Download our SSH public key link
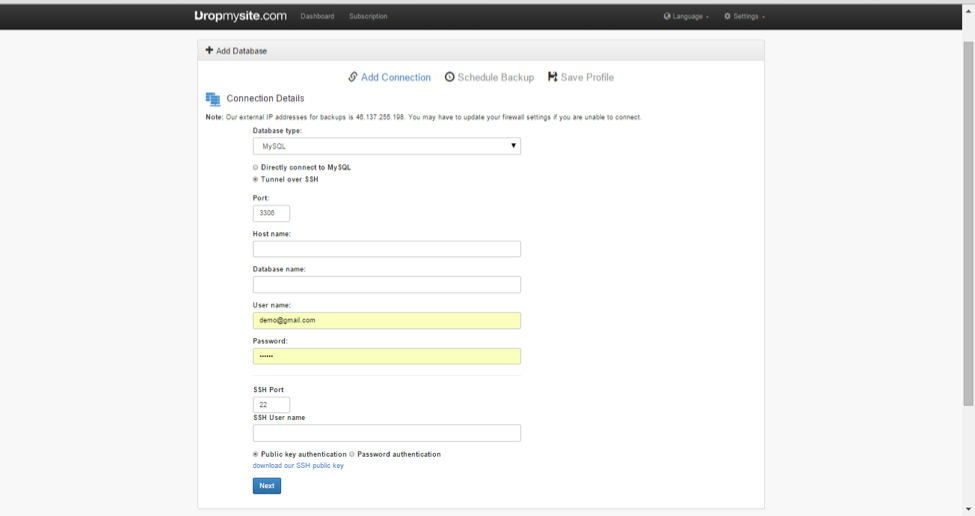Image resolution: width=975 pixels, height=516 pixels. (x=298, y=466)
